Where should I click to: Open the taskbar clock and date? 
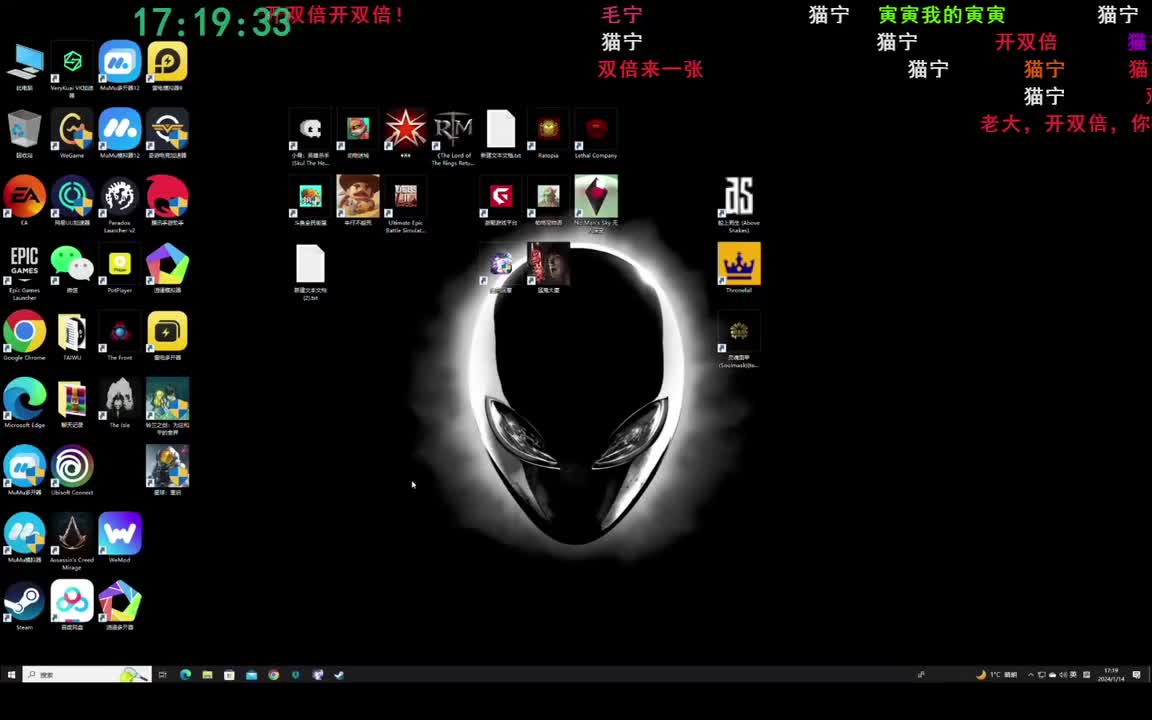(x=1111, y=674)
